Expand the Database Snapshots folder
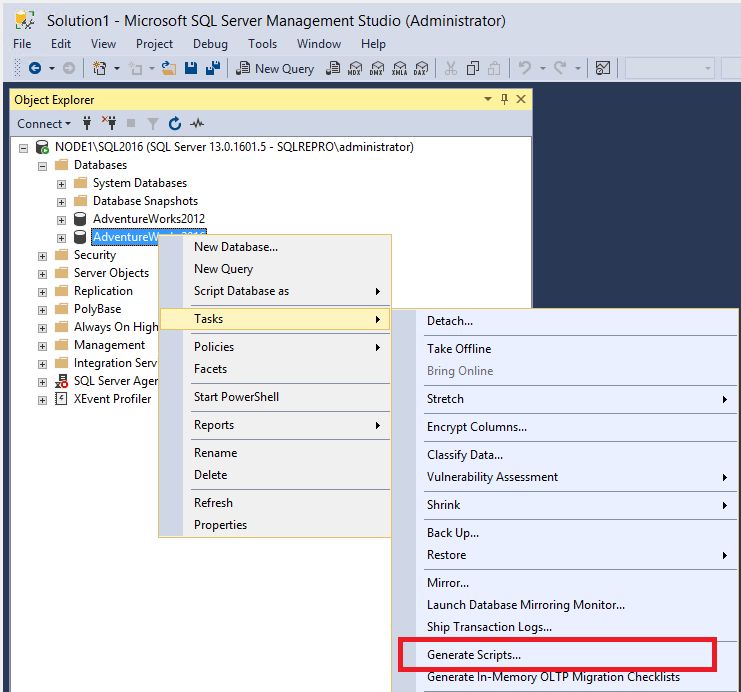Viewport: 741px width, 692px height. tap(61, 202)
